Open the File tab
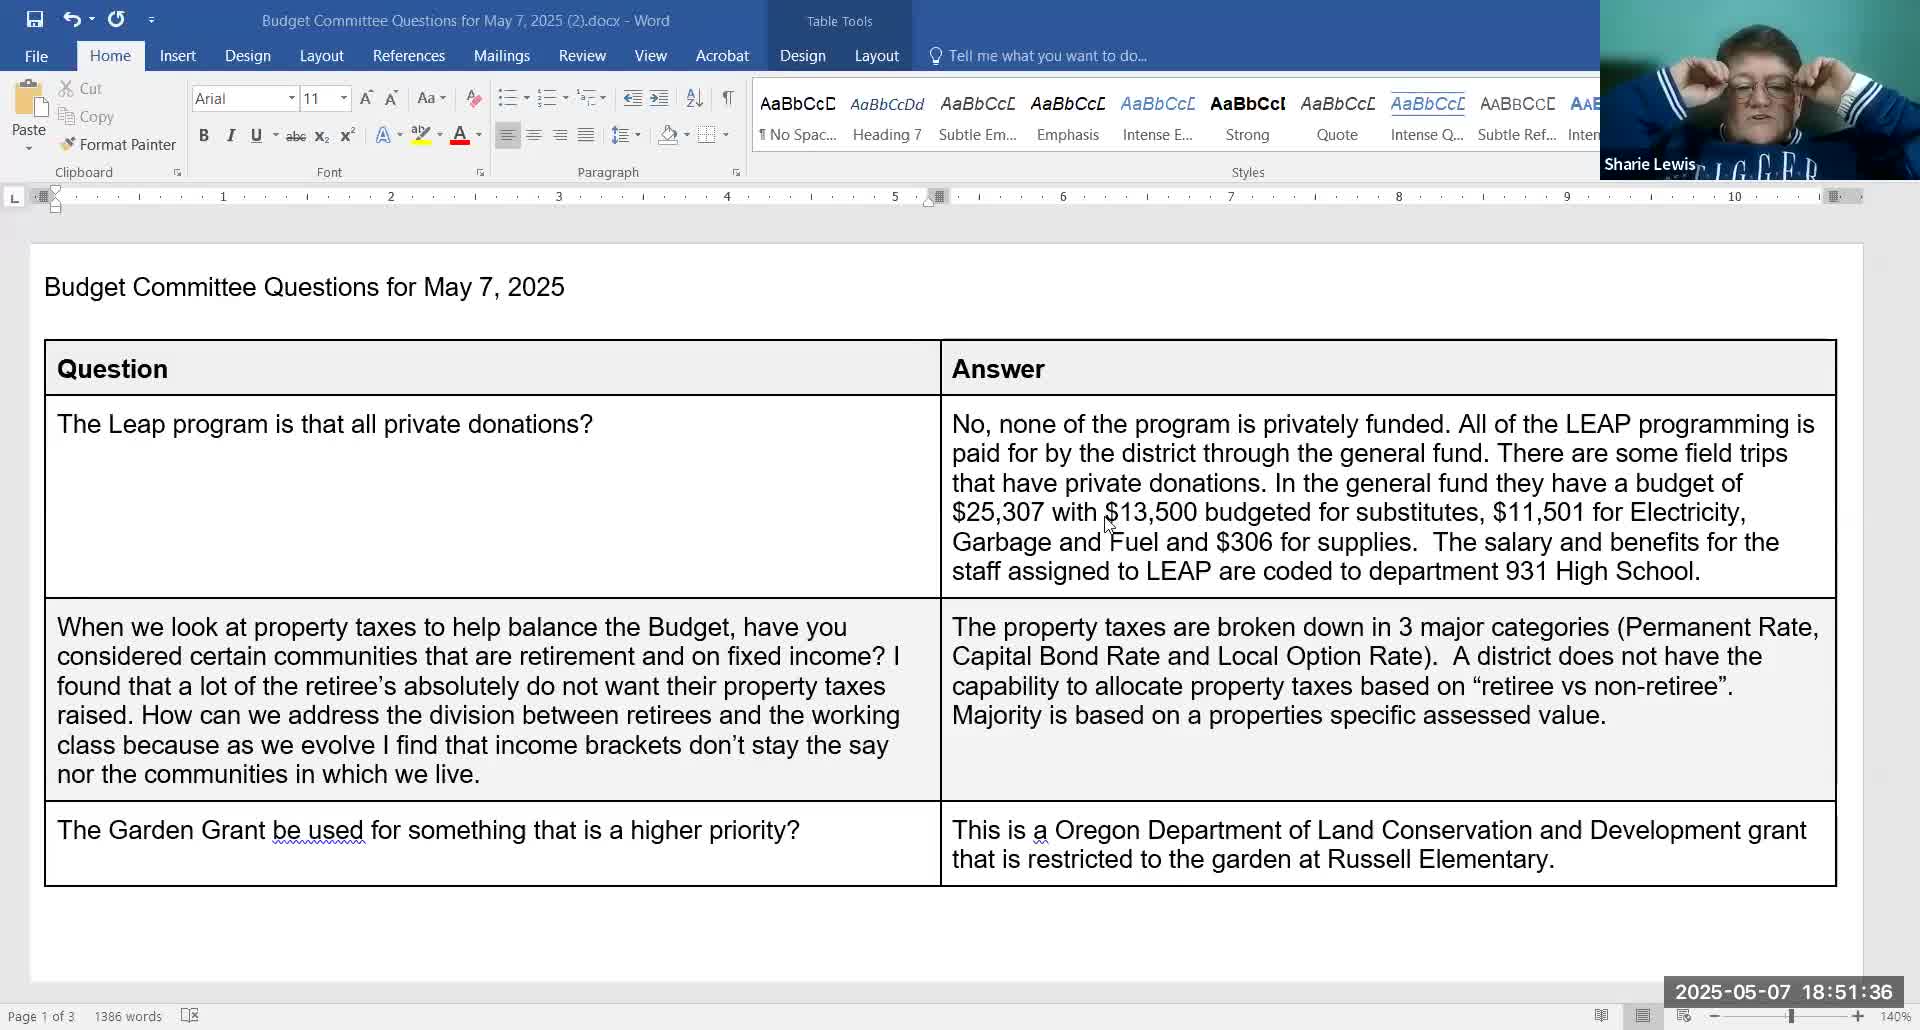This screenshot has height=1030, width=1920. [x=36, y=56]
